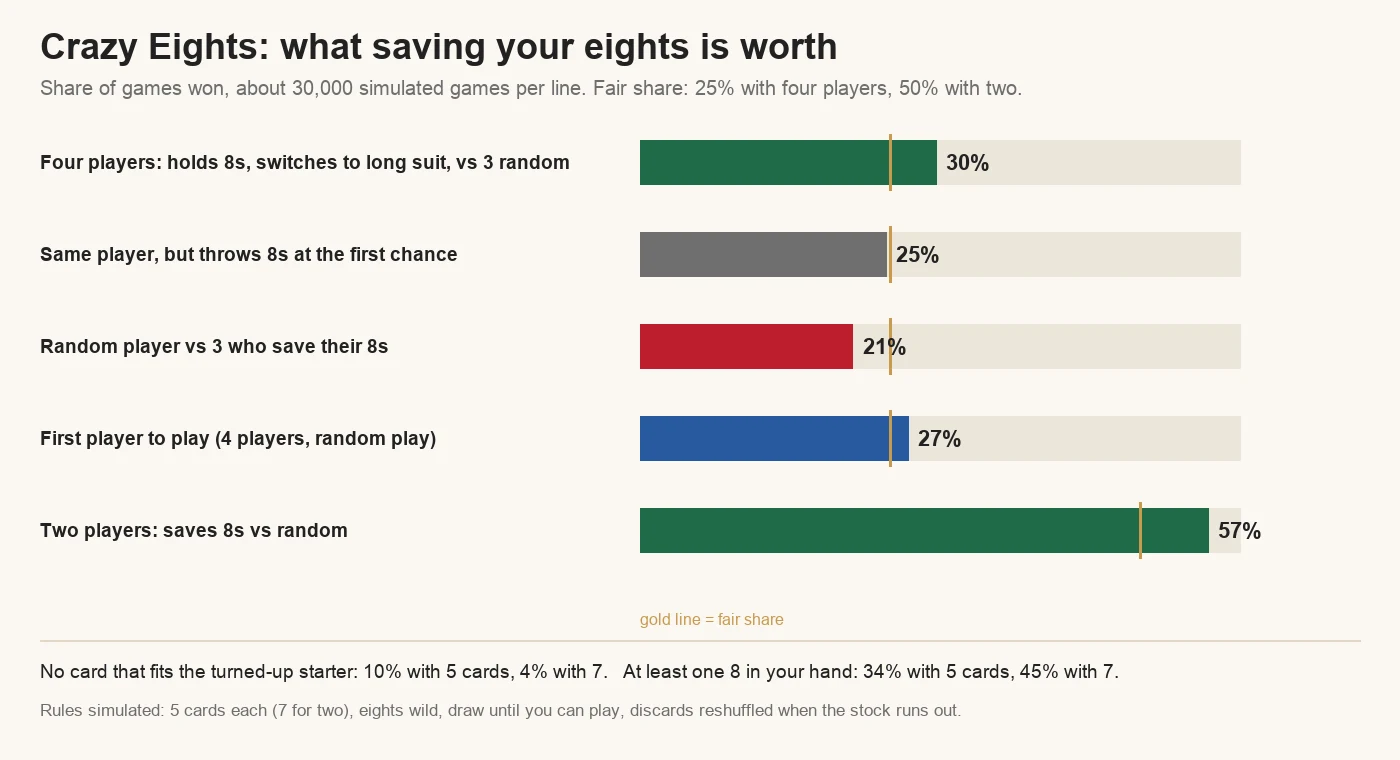Click the "21%" value label
Image resolution: width=1400 pixels, height=760 pixels.
[x=884, y=347]
